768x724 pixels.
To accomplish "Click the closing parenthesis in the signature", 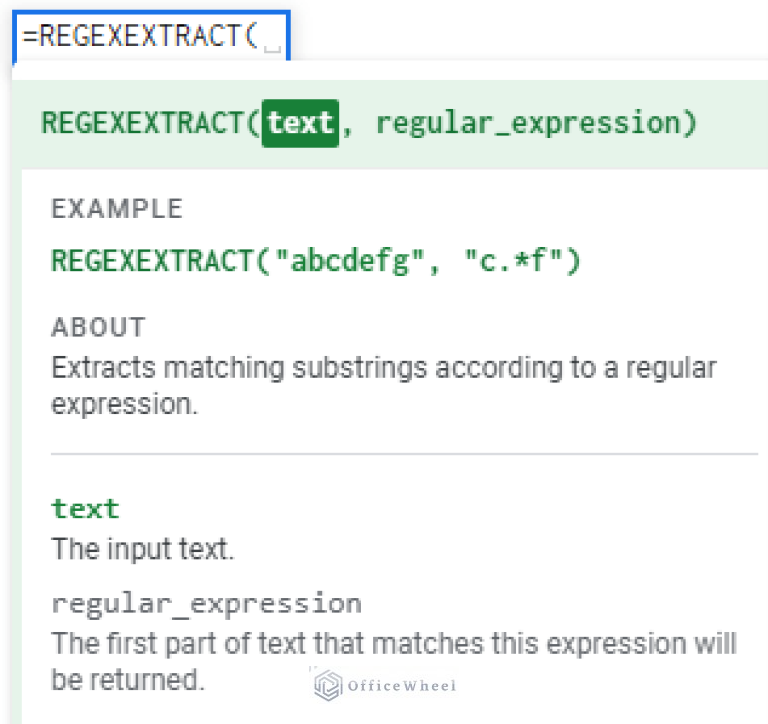I will point(687,123).
